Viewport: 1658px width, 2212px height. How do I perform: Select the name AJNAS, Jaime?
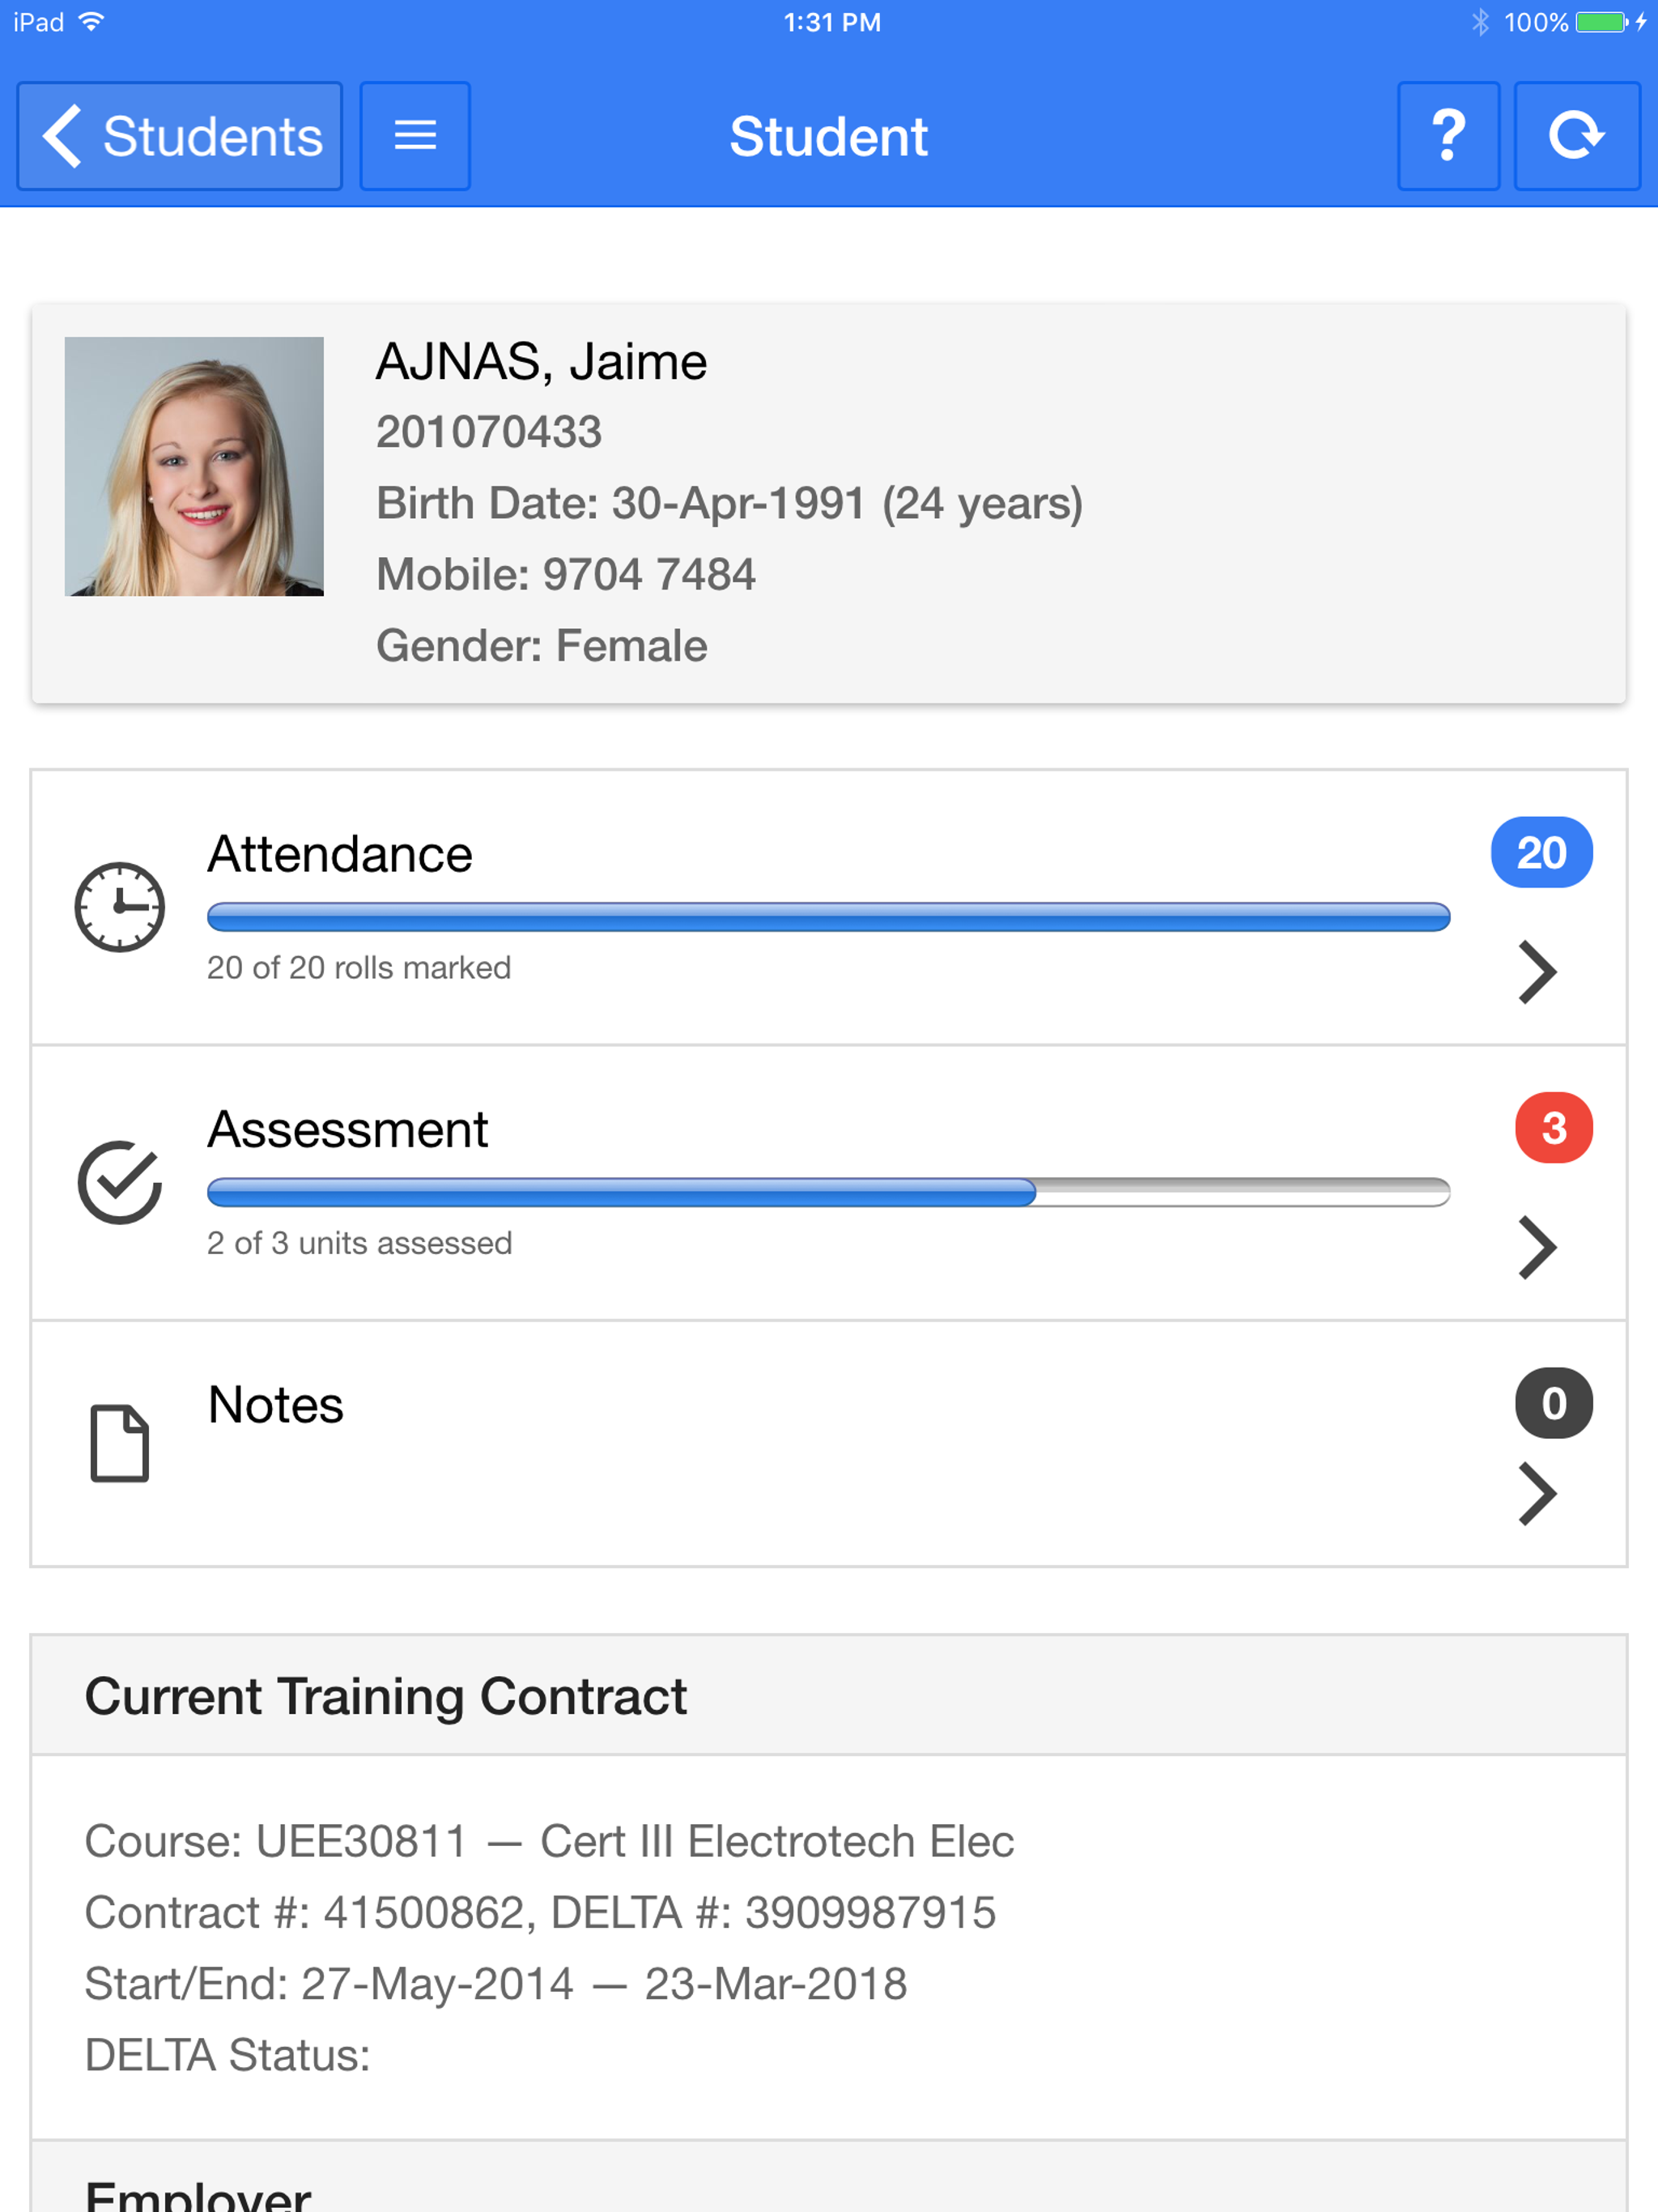[x=541, y=361]
